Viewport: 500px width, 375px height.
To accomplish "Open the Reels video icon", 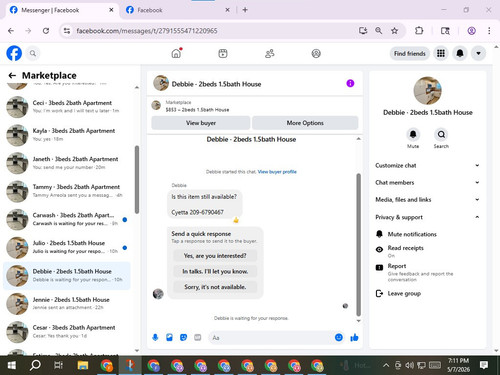I will 223,53.
